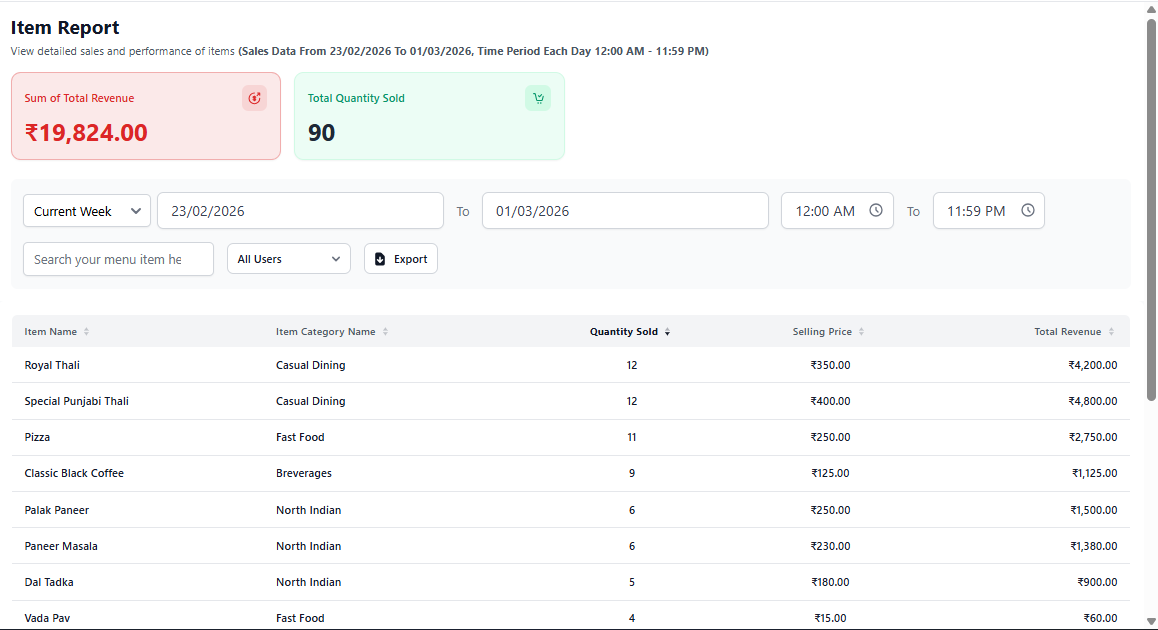Click the sort icon beside Total Revenue
This screenshot has height=630, width=1158.
pos(1110,332)
